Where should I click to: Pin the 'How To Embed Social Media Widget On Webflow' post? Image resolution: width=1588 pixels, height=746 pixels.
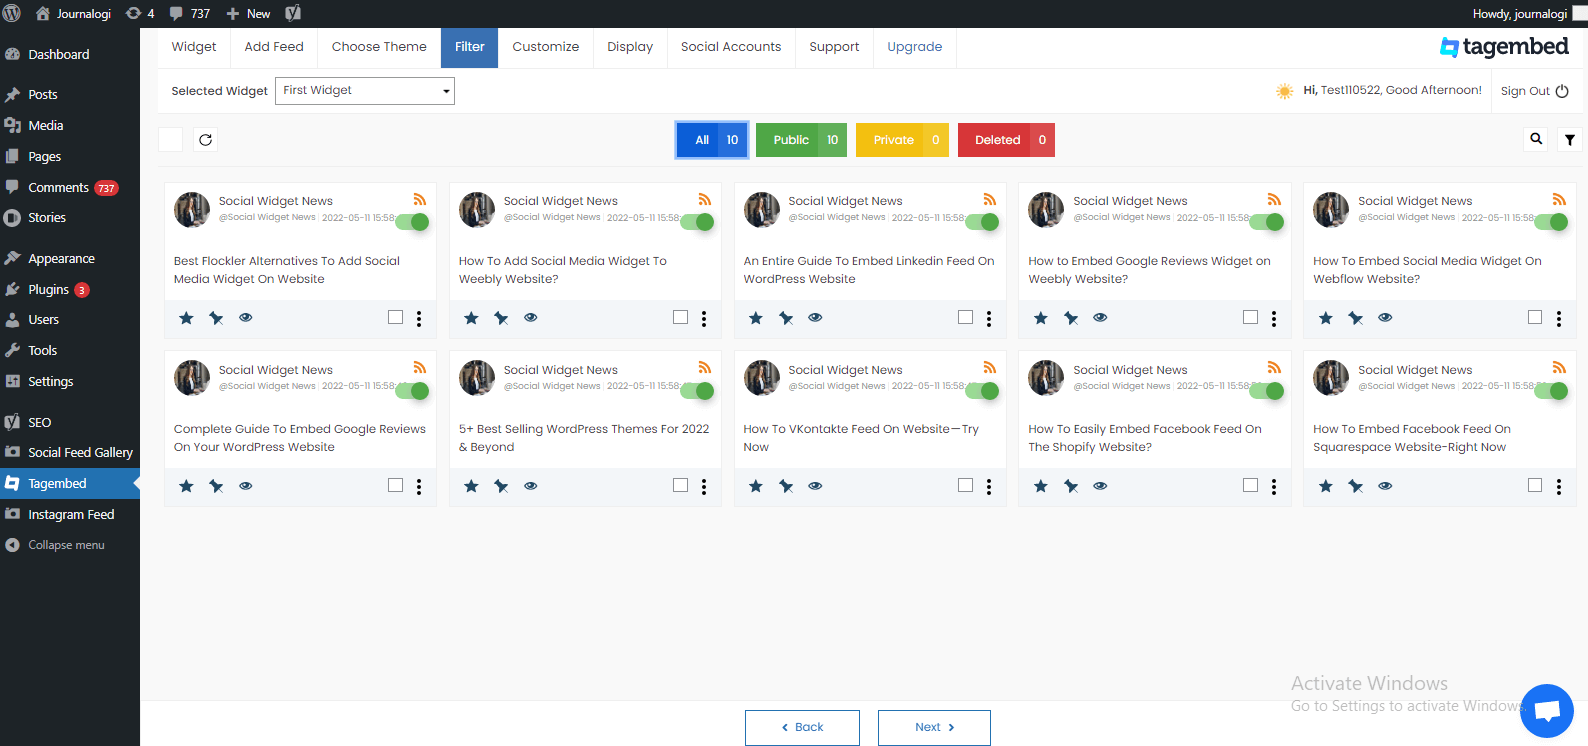(1356, 318)
